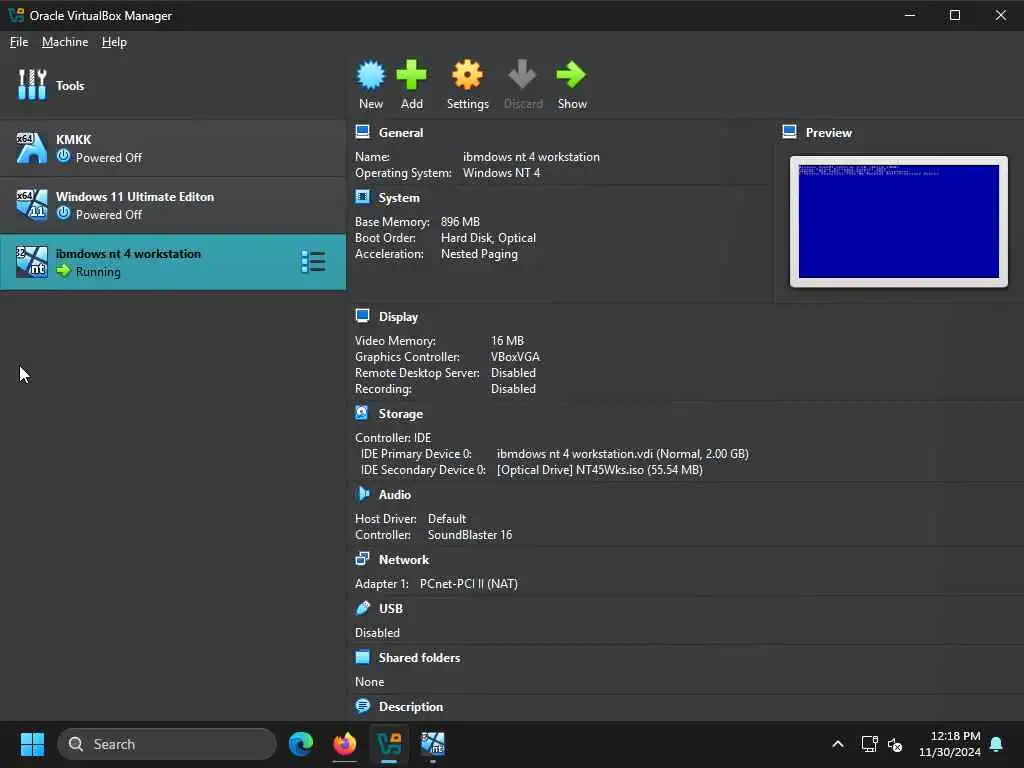Click the muted volume tray icon
The image size is (1024, 768).
[895, 744]
